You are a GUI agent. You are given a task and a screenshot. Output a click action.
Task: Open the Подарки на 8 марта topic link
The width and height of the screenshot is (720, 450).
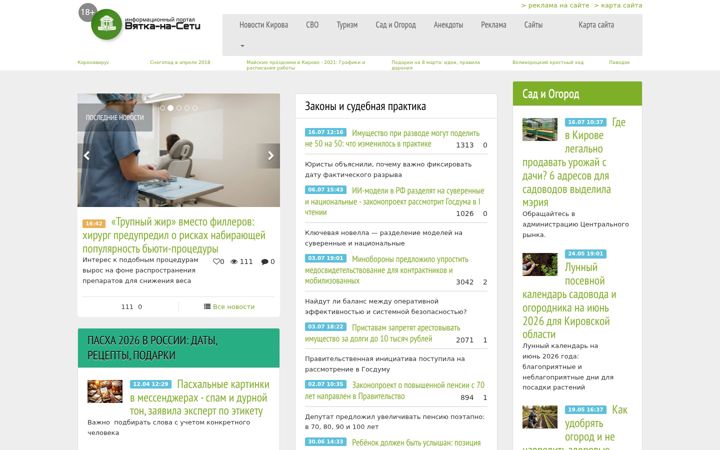pyautogui.click(x=436, y=65)
